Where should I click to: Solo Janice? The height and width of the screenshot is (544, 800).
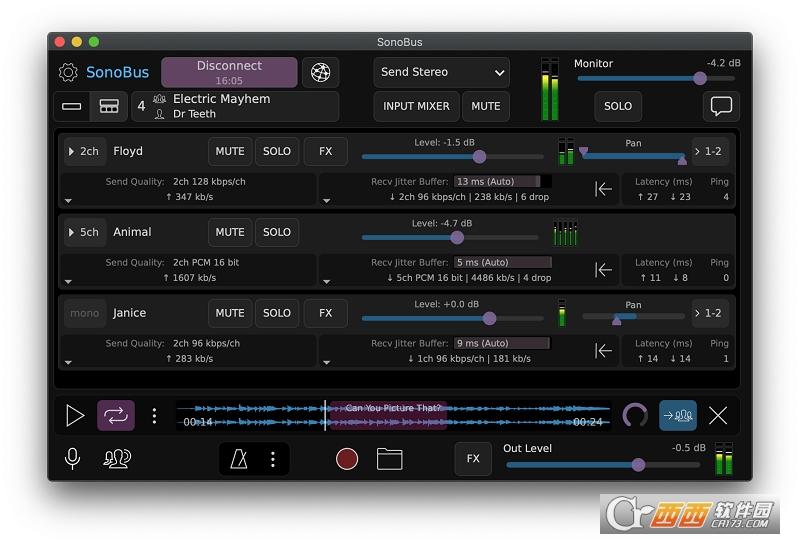277,313
